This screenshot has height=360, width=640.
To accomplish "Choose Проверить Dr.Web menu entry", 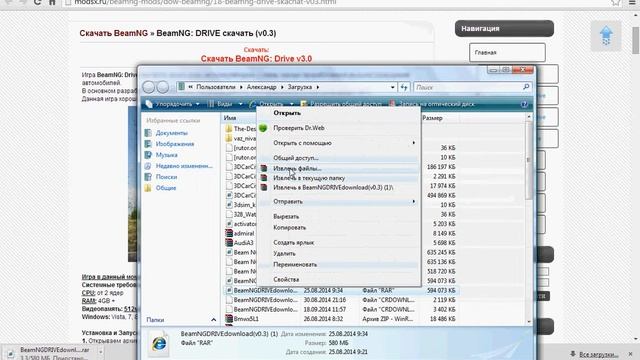I will pyautogui.click(x=299, y=128).
